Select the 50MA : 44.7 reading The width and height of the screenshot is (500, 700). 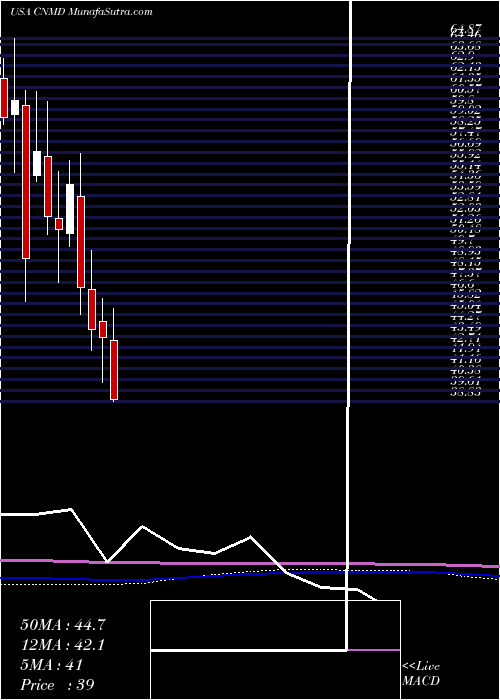pos(63,625)
